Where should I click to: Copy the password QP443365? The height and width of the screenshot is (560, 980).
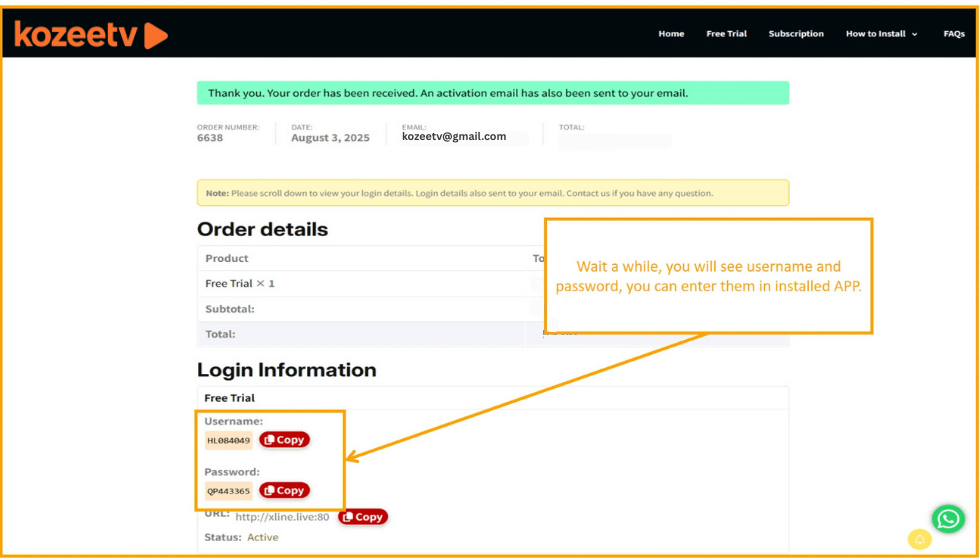(285, 490)
